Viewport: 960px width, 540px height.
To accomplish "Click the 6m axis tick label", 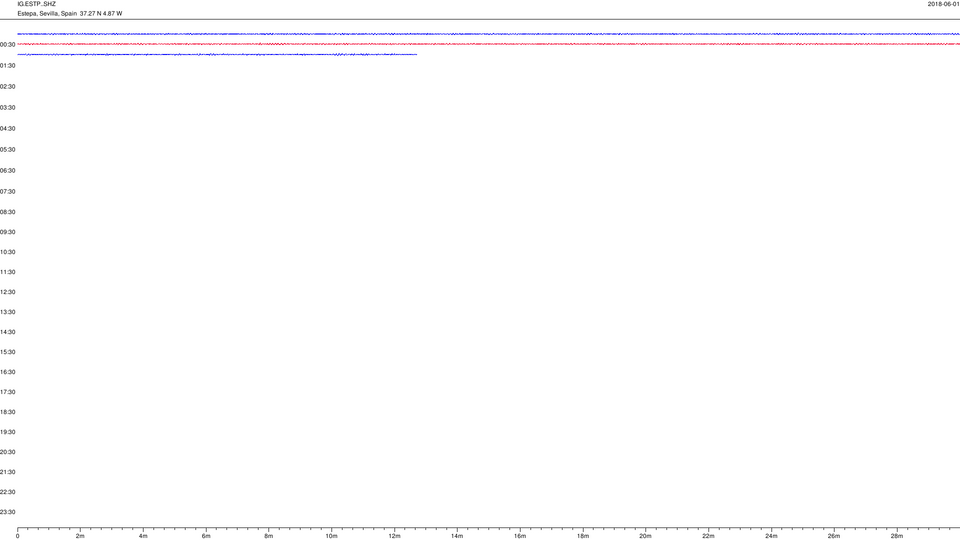I will [206, 536].
